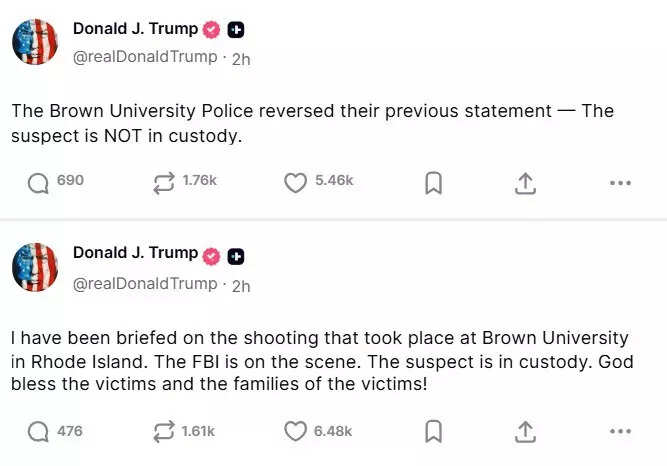Open profile avatar on the second post
Screen dimensions: 667x466
coord(35,267)
